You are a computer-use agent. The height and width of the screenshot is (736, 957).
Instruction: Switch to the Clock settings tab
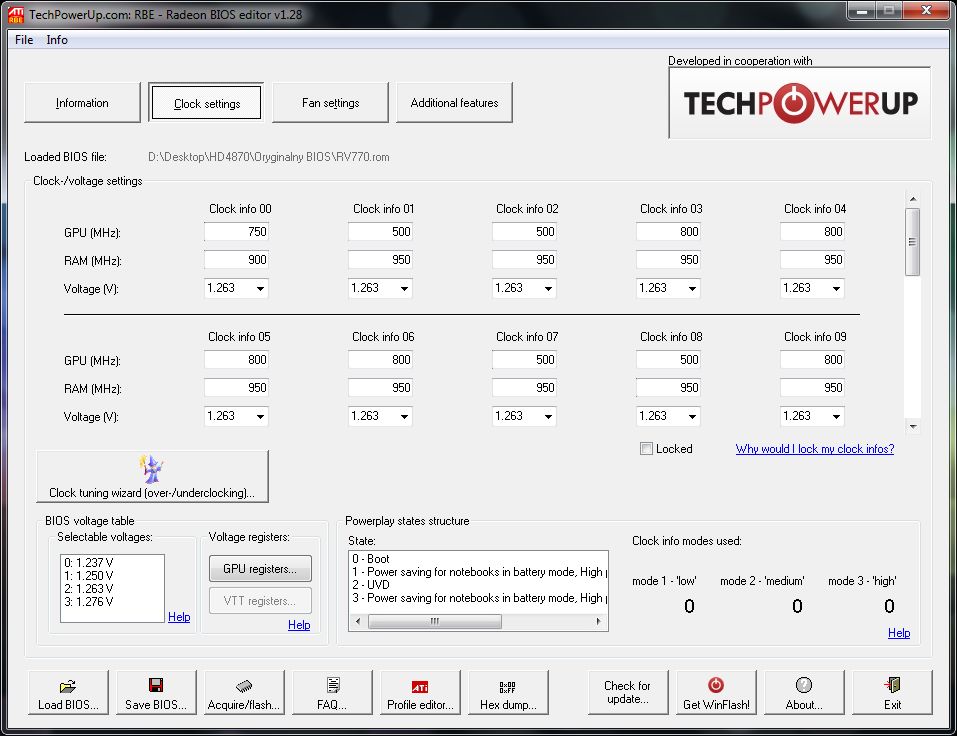click(x=206, y=103)
